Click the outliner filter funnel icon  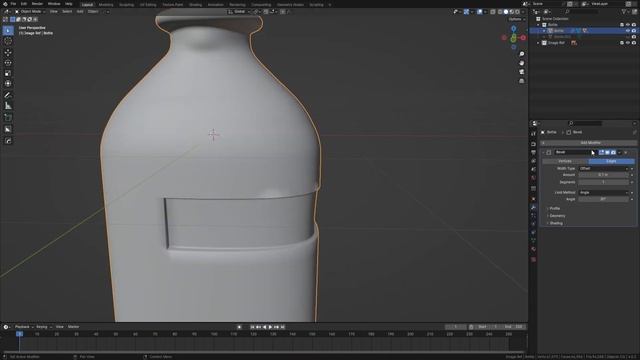[625, 12]
